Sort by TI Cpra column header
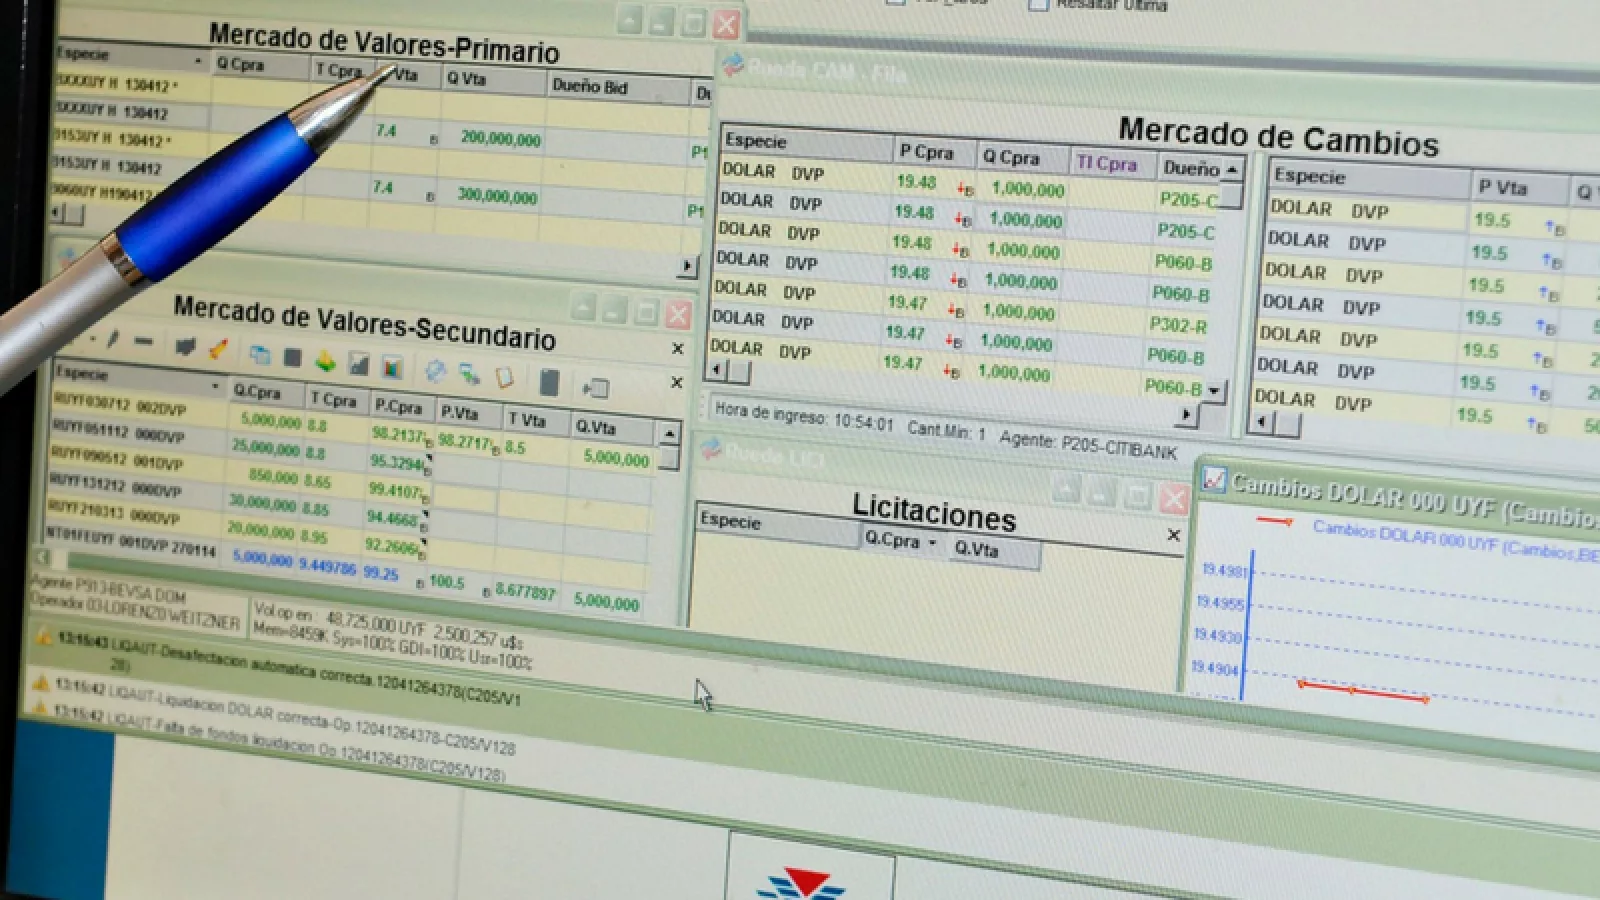 coord(1106,163)
